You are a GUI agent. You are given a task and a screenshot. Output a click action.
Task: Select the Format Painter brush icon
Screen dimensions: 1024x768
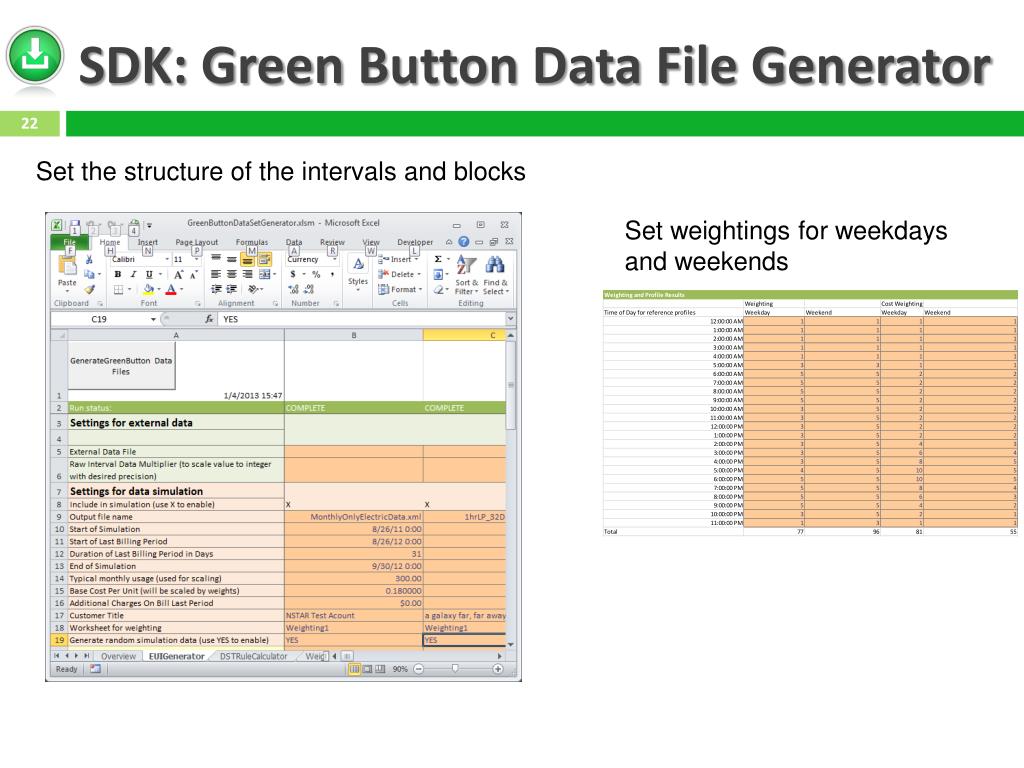click(89, 289)
